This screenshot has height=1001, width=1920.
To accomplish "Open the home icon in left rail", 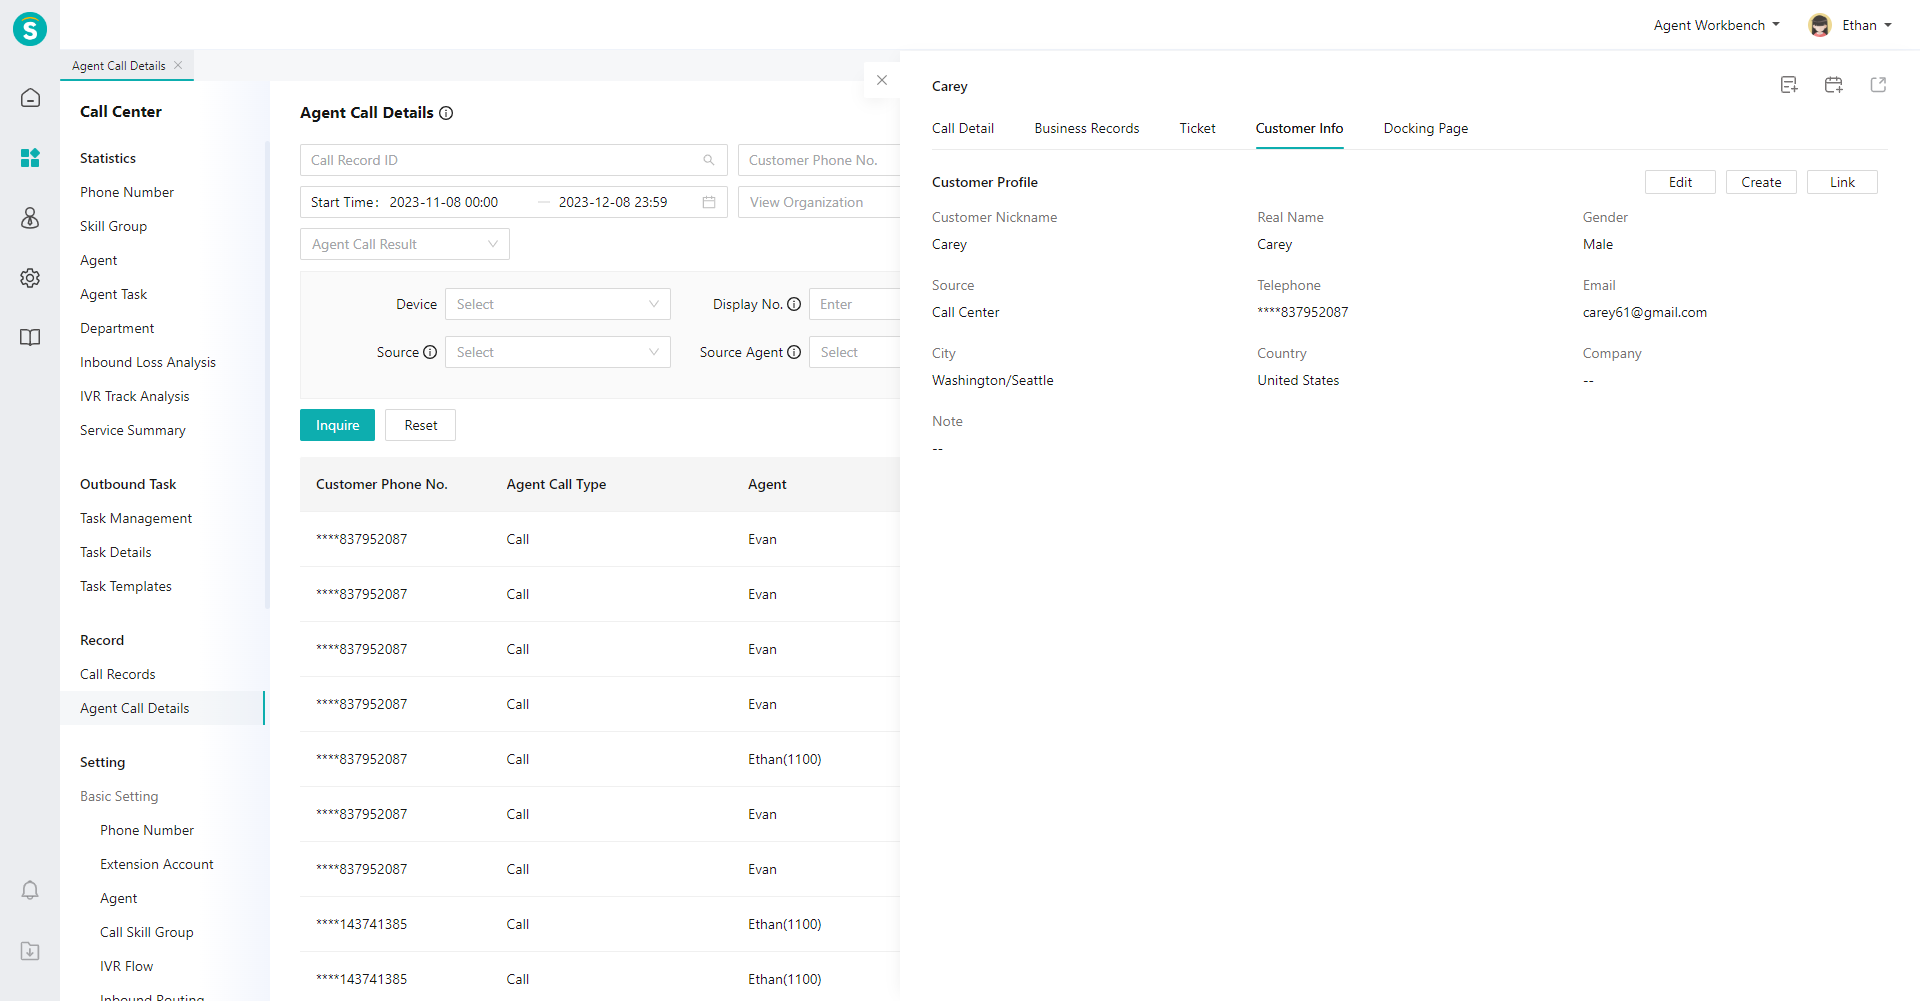I will [30, 98].
